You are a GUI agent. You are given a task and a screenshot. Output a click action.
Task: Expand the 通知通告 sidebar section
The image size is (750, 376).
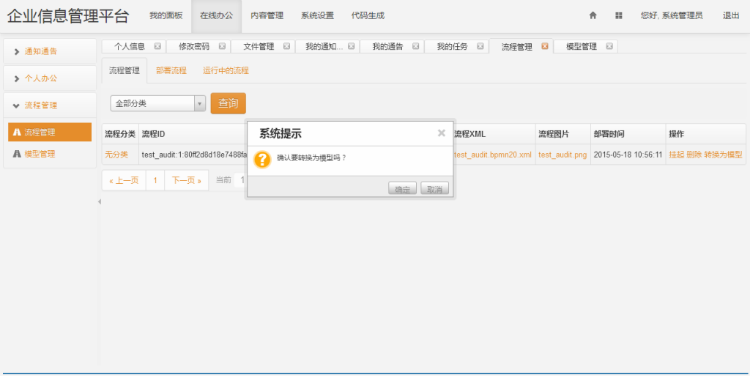50,51
